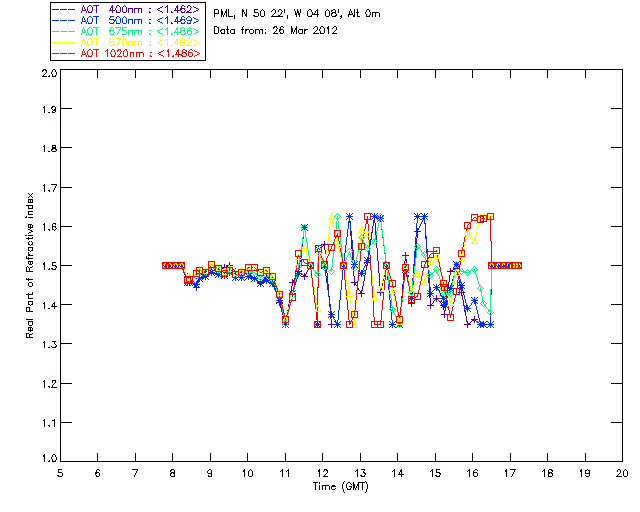Click the 13 x-axis tick label
This screenshot has width=640, height=512.
(x=360, y=473)
